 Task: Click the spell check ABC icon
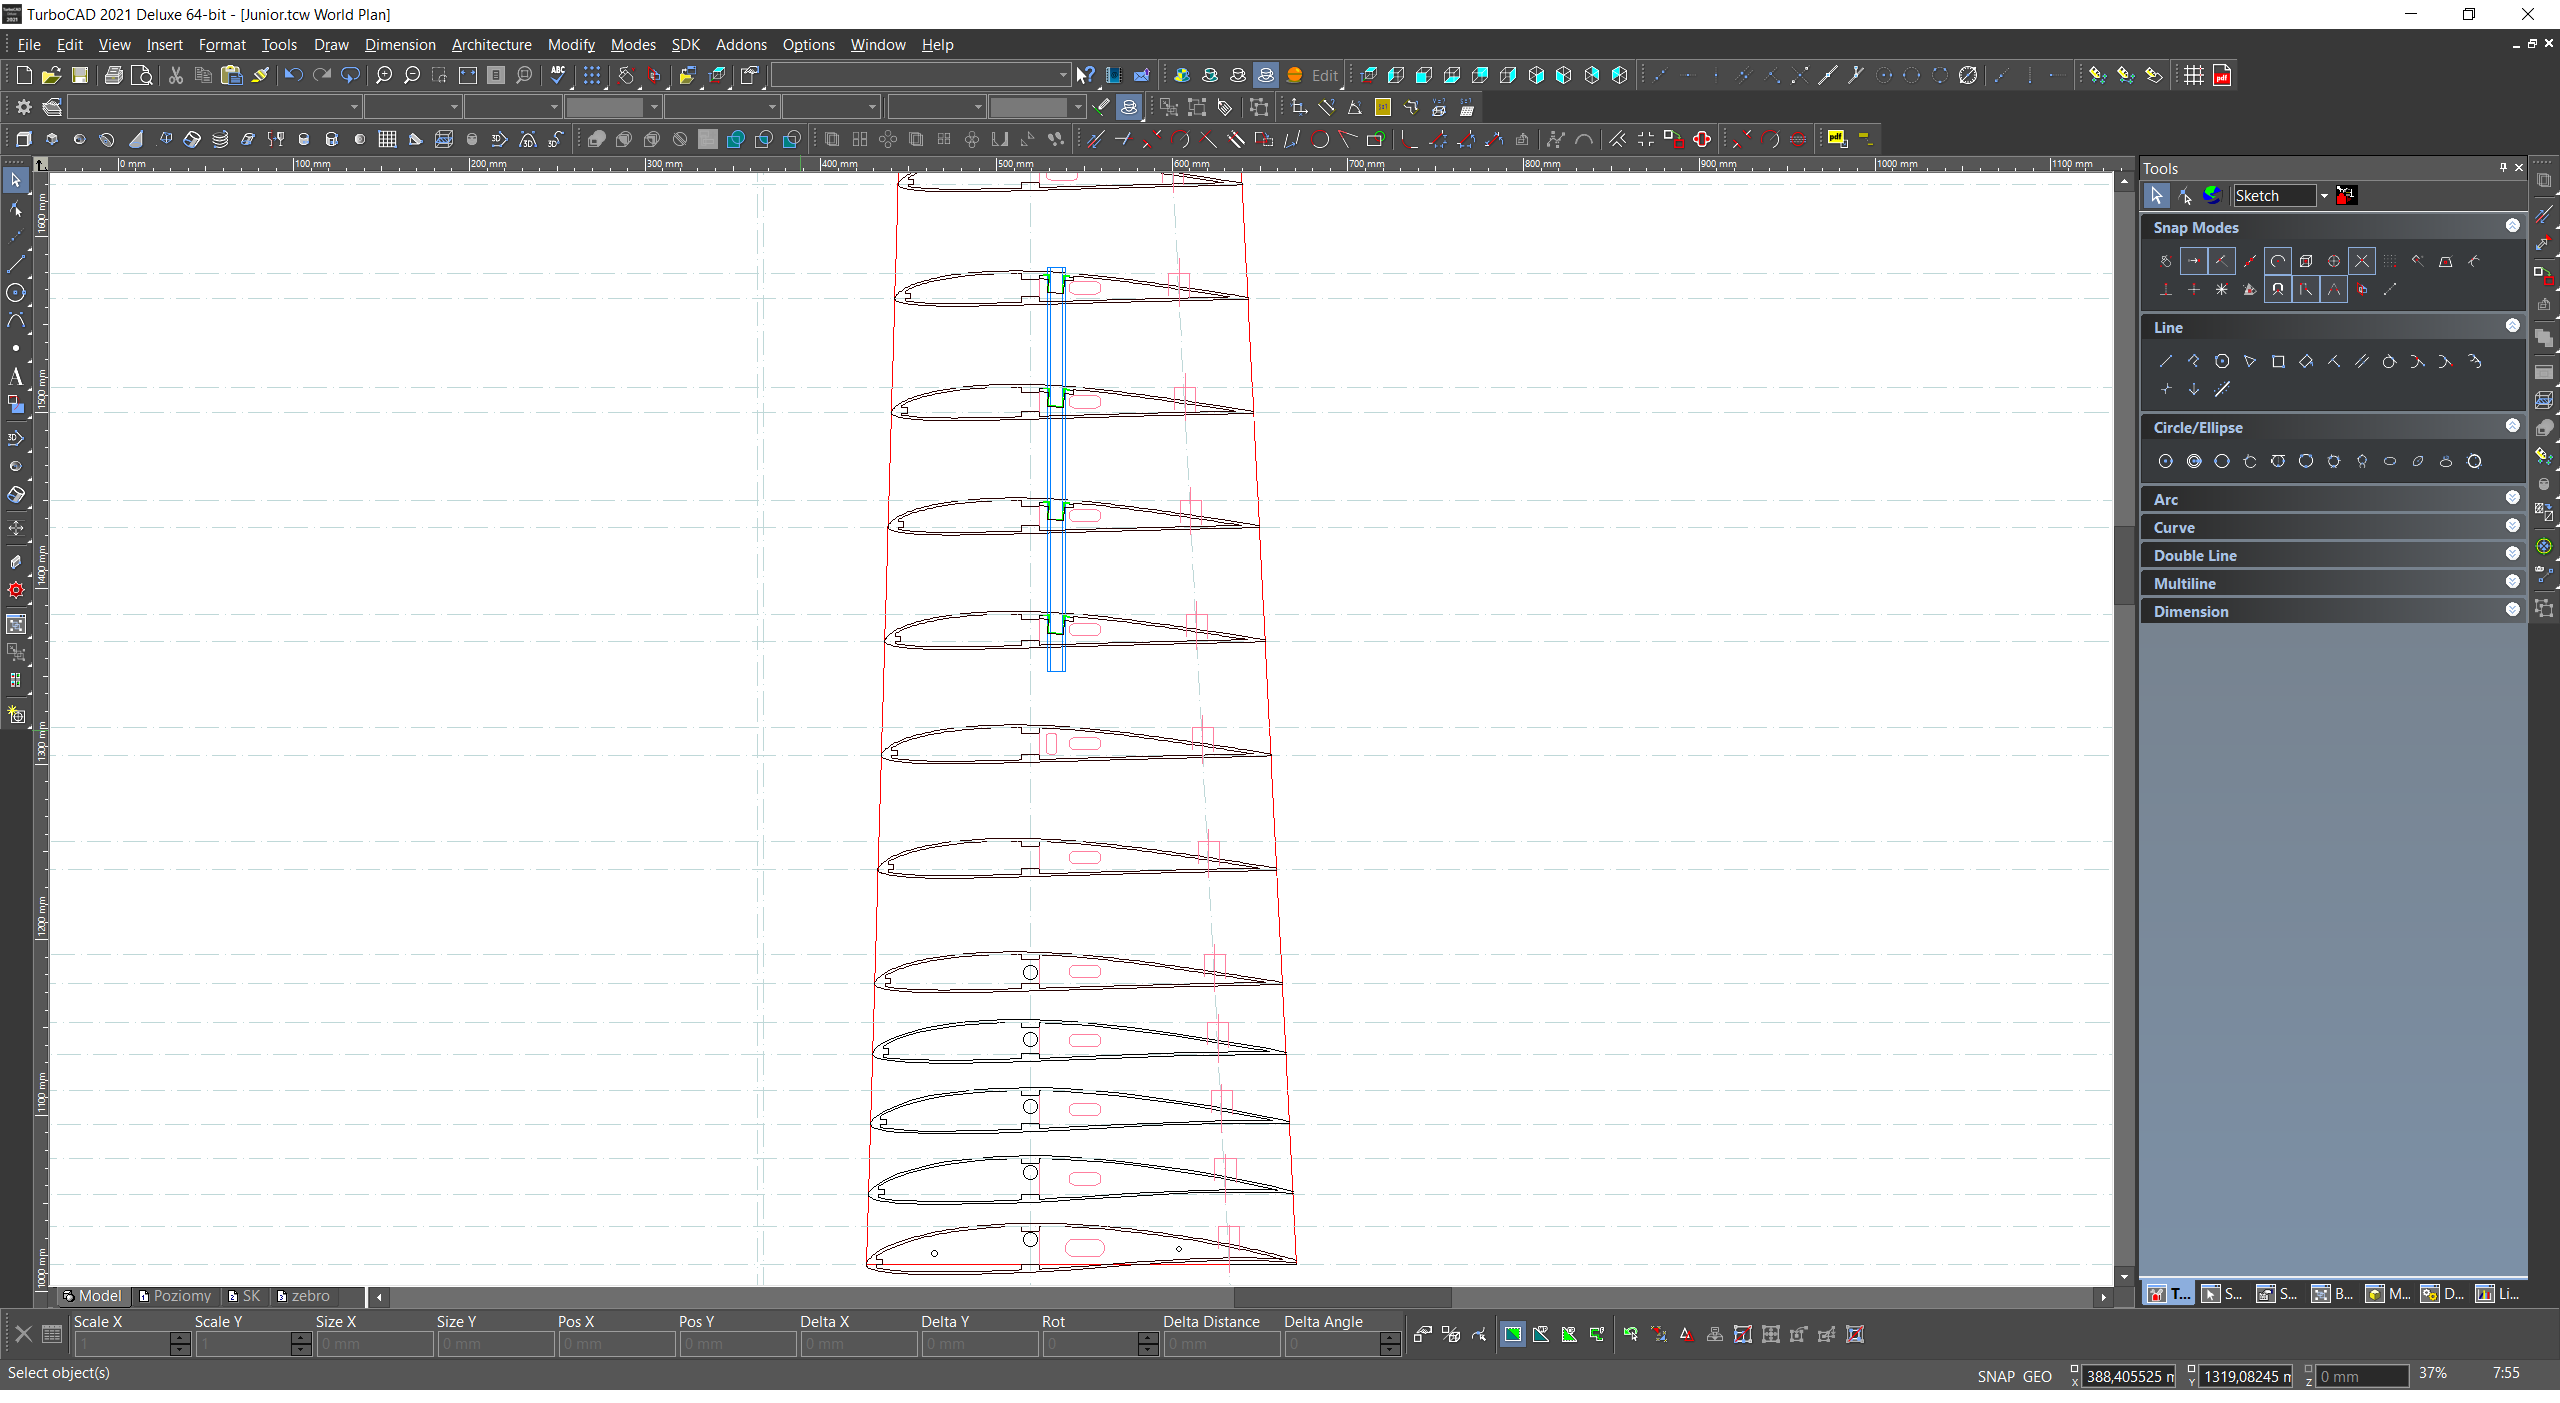(x=558, y=75)
